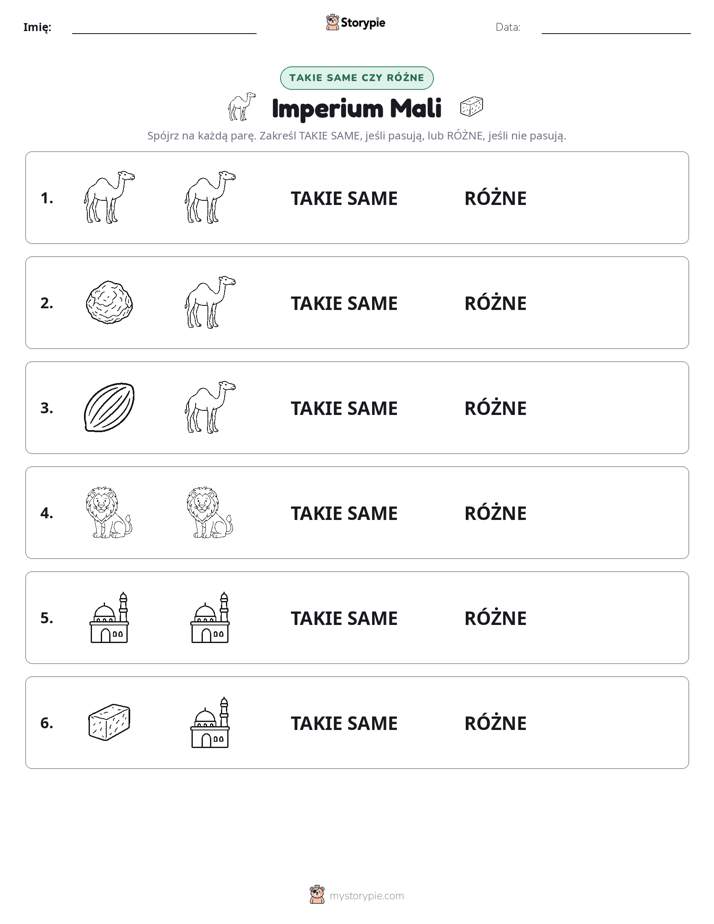This screenshot has width=714, height=924.
Task: Select TAKIE SAME for row 1
Action: pyautogui.click(x=344, y=198)
